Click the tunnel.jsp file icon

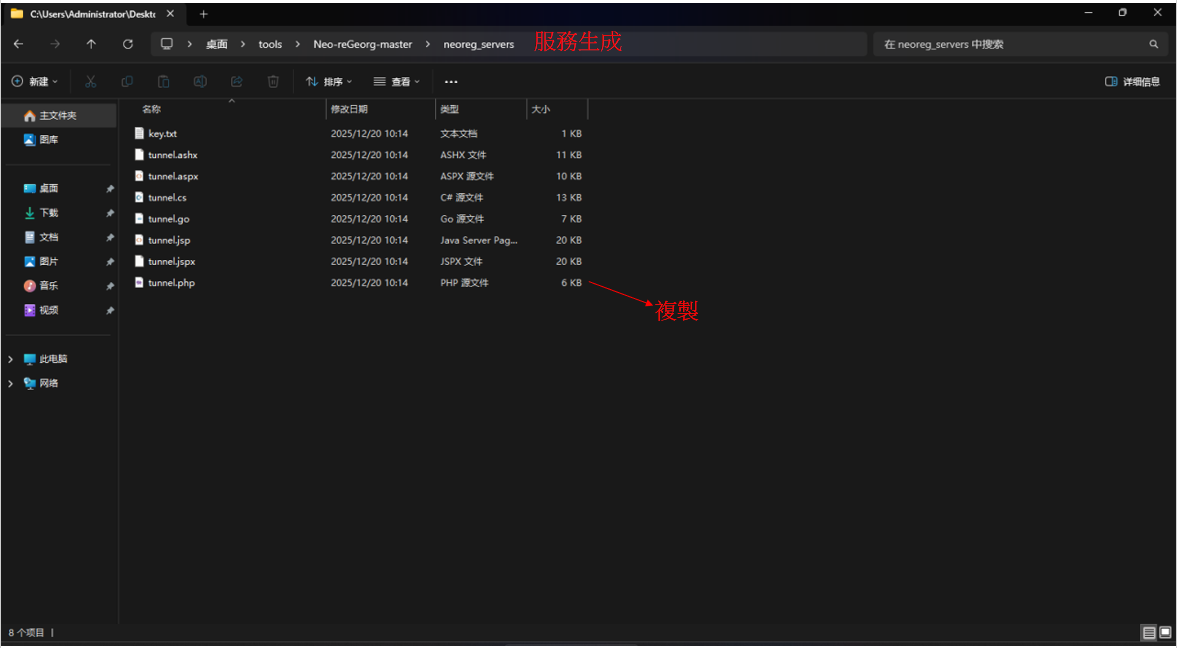pyautogui.click(x=139, y=240)
